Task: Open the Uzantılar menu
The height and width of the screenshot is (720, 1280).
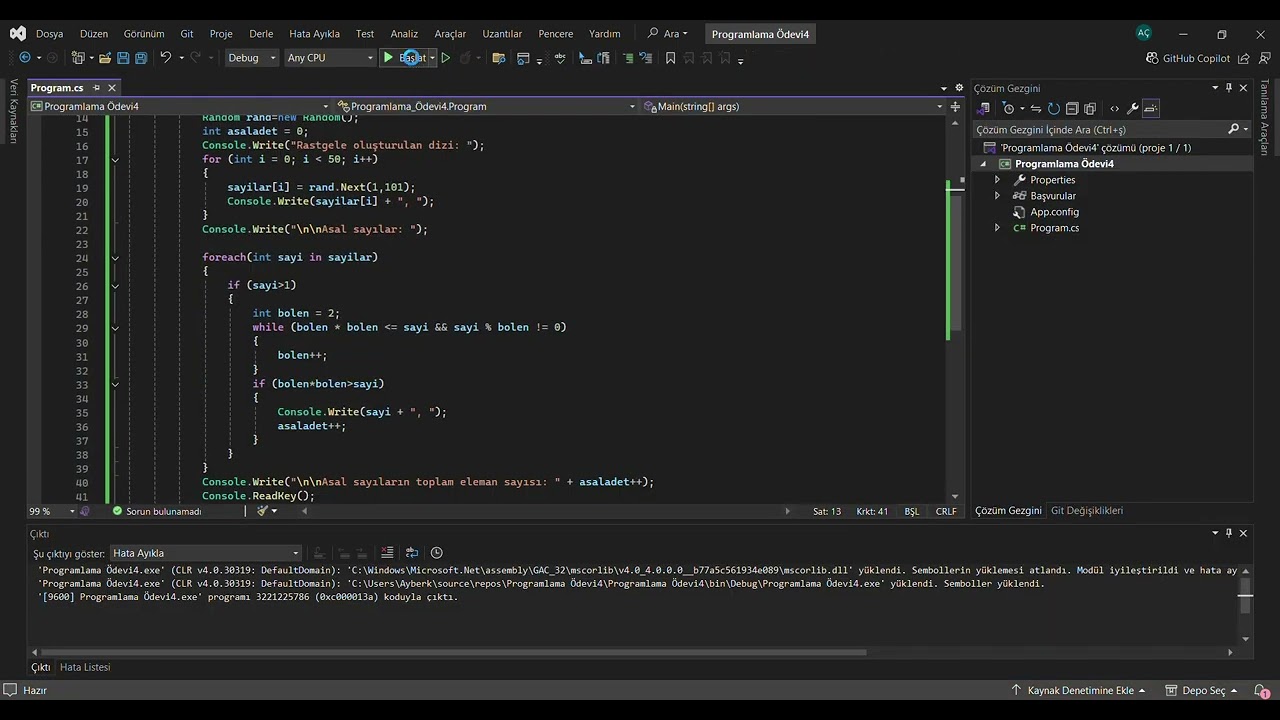Action: (x=502, y=33)
